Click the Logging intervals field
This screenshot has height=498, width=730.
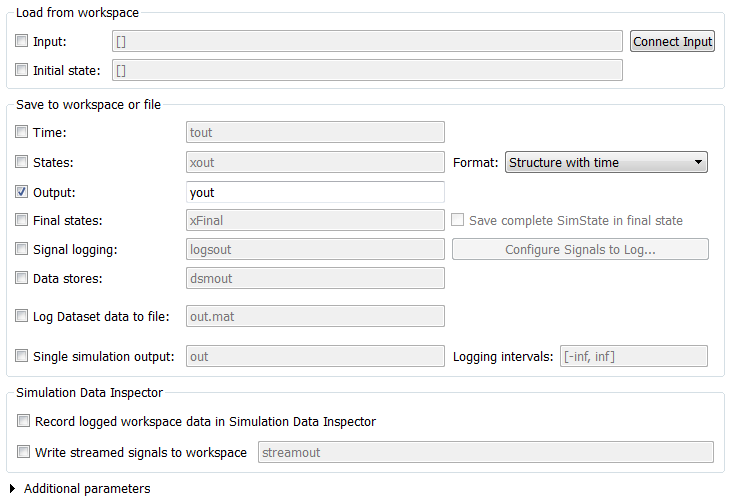[634, 356]
